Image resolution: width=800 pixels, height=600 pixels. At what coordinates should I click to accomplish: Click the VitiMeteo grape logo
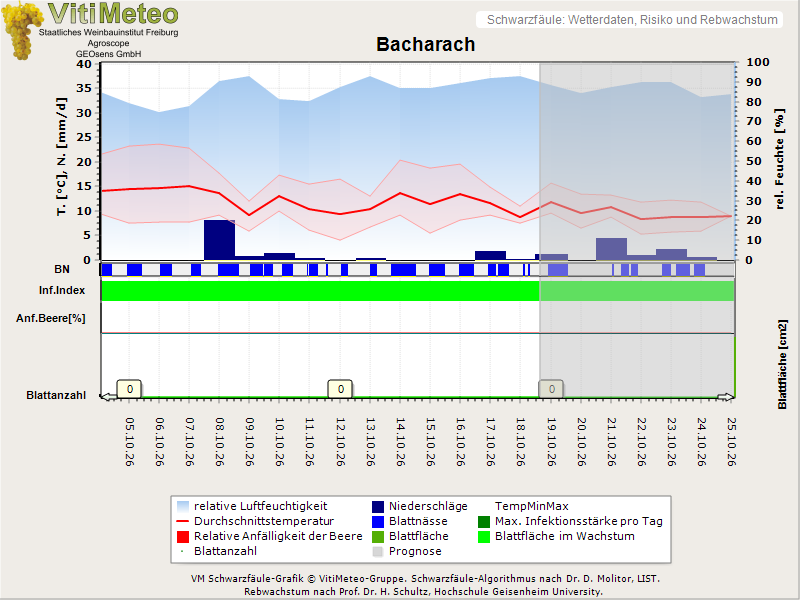coord(21,30)
